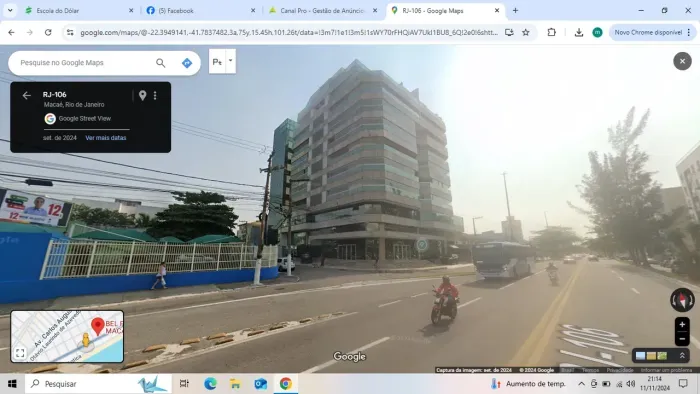Open the tab search dropdown arrow
Screen dimensions: 700x394
click(x=10, y=10)
